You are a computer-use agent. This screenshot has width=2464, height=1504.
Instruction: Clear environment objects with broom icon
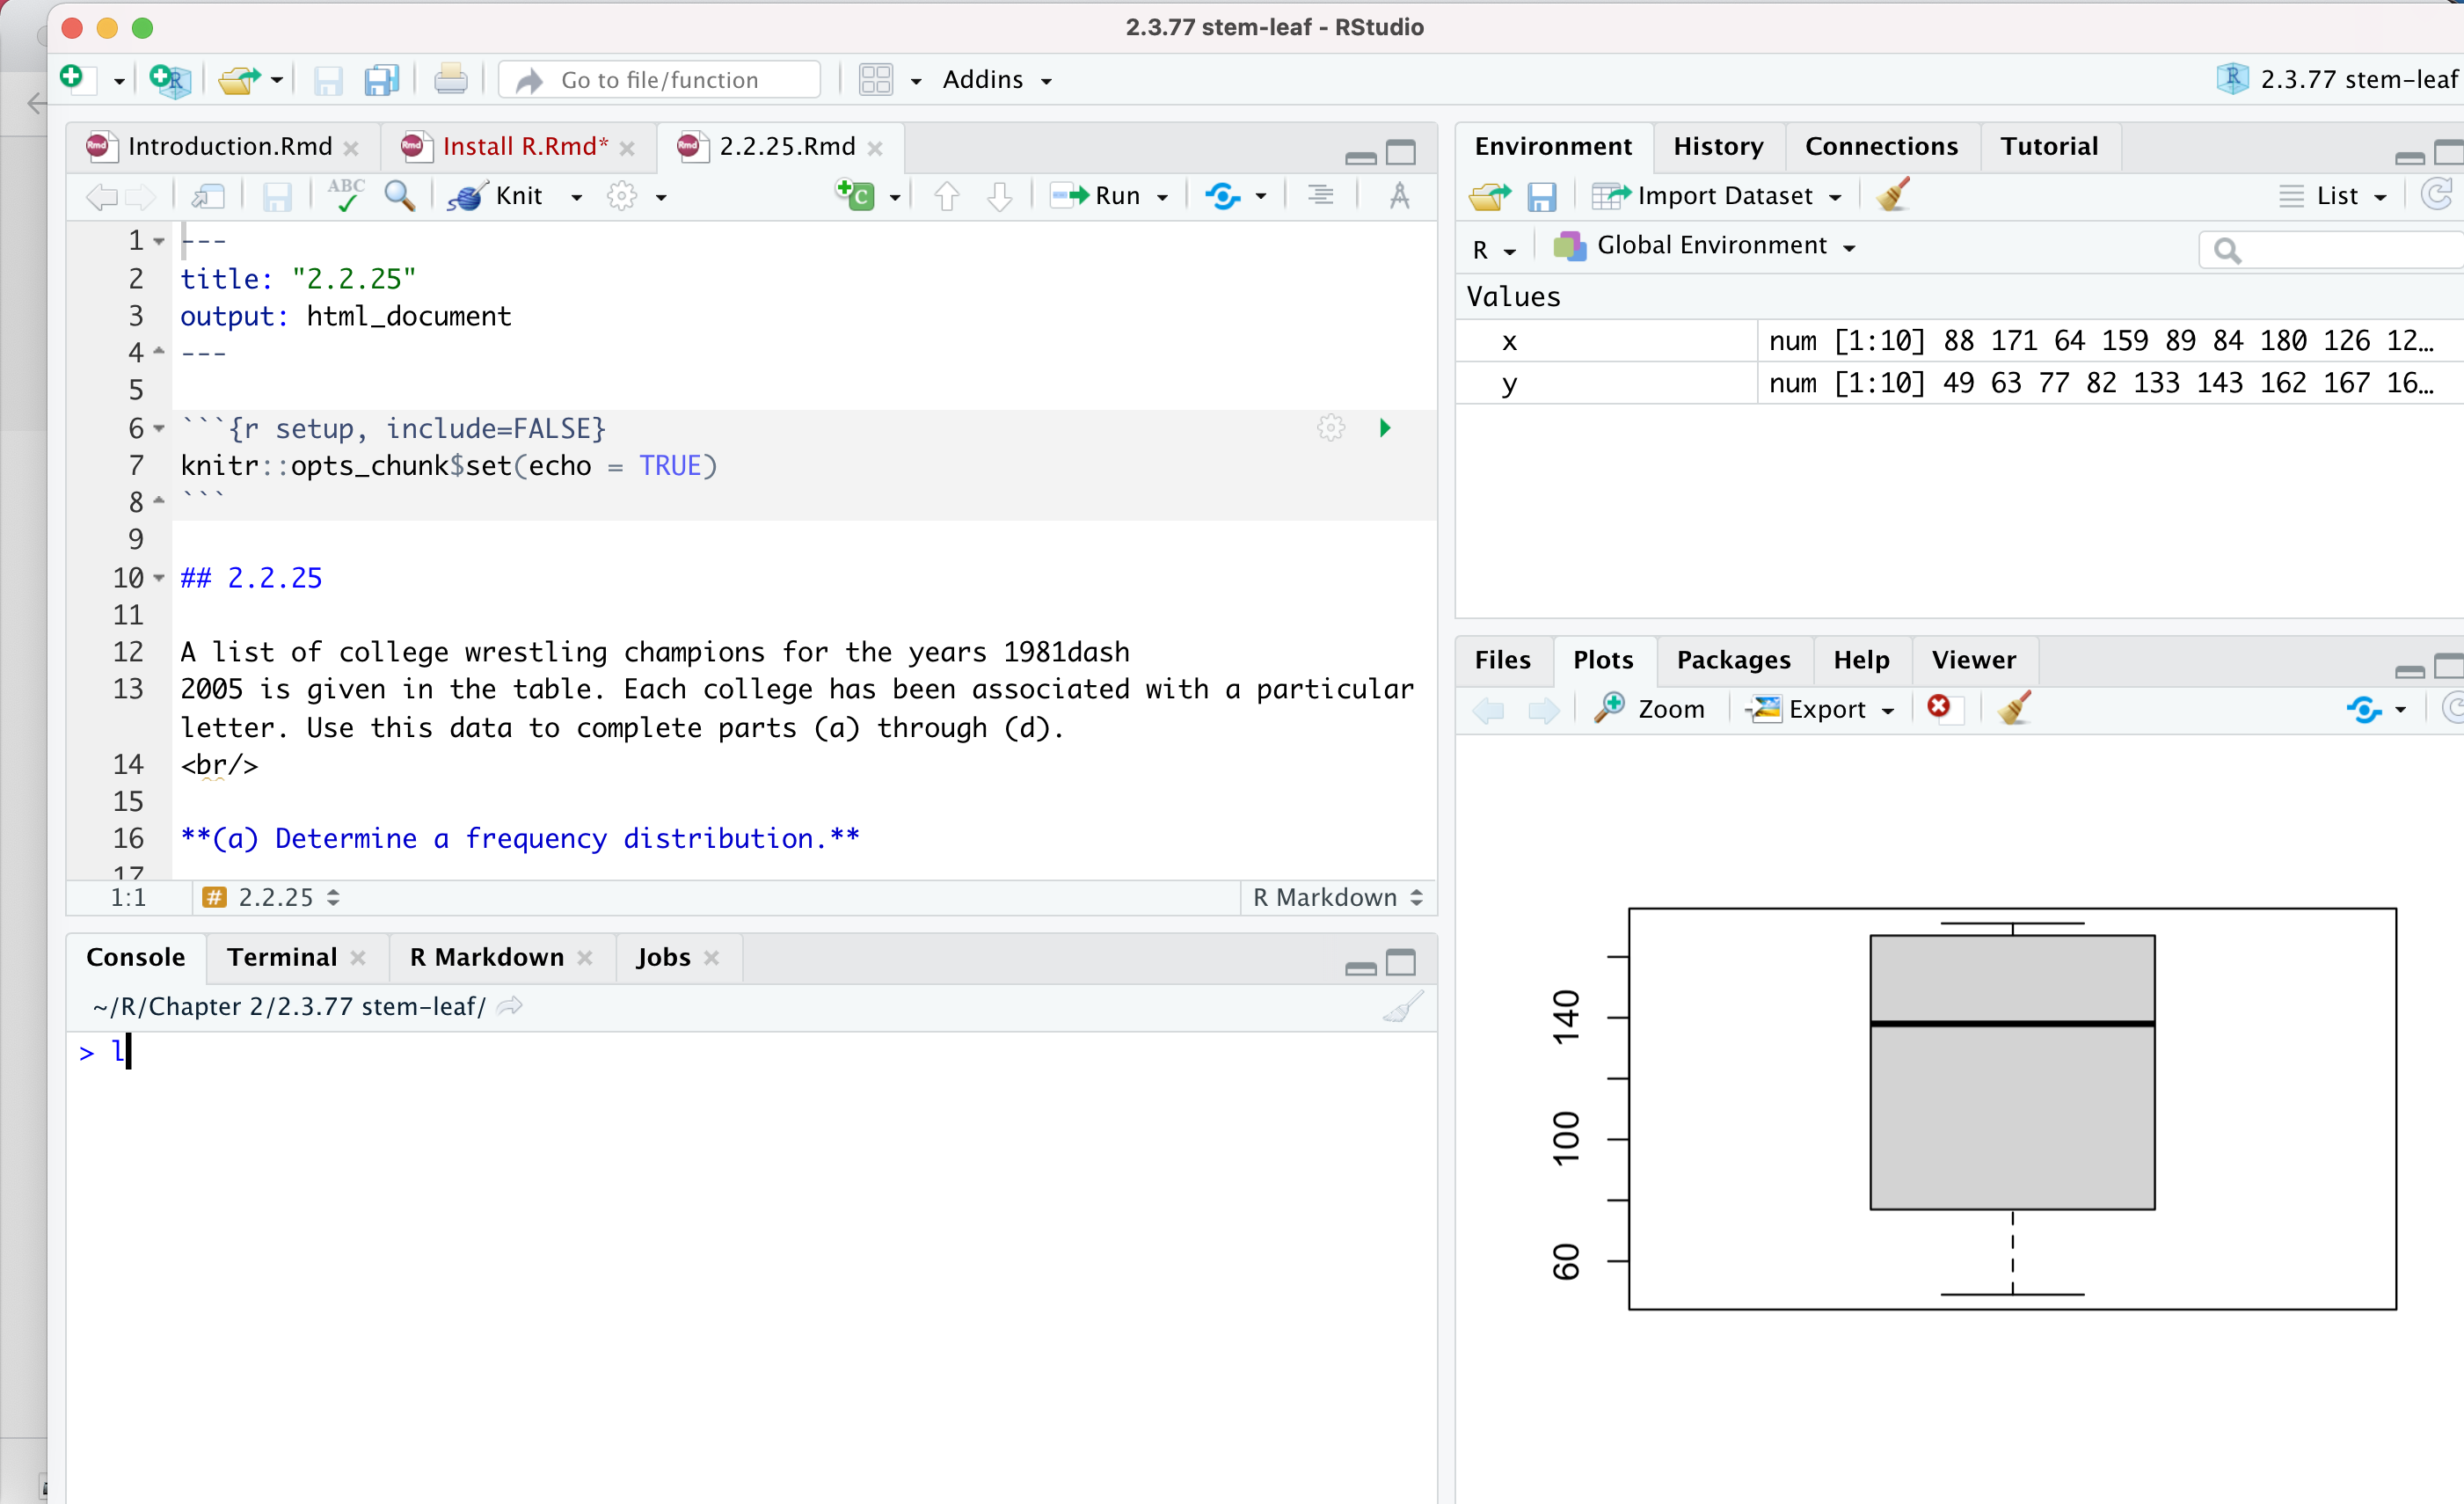1893,196
